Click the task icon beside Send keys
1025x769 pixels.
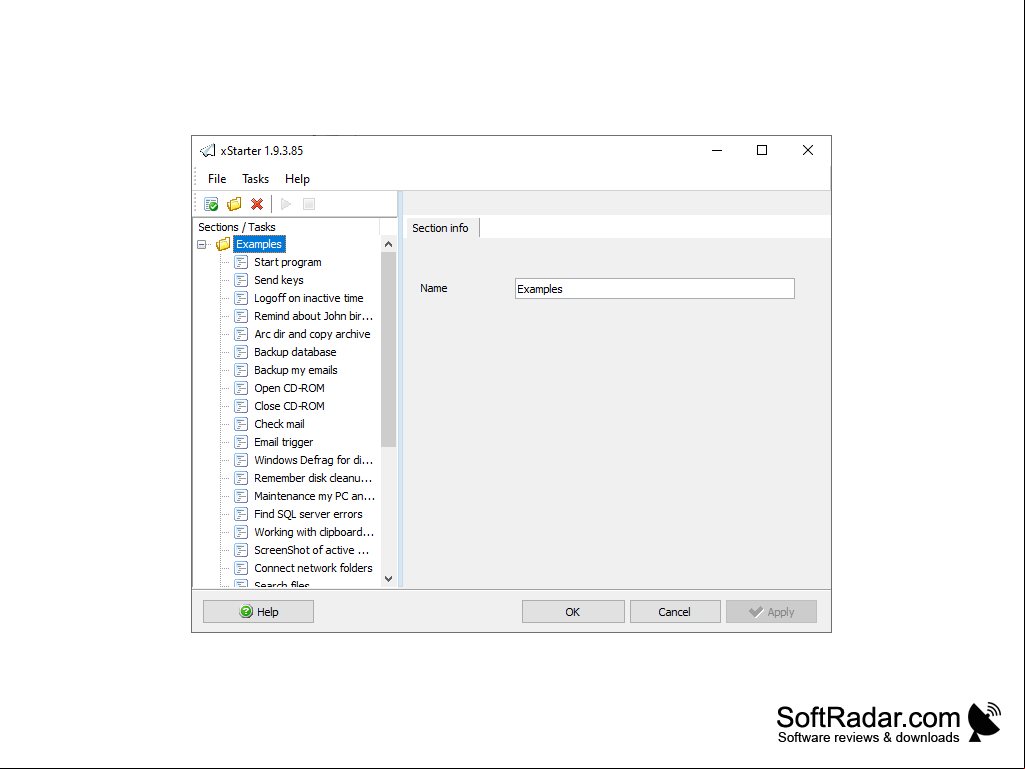(241, 280)
